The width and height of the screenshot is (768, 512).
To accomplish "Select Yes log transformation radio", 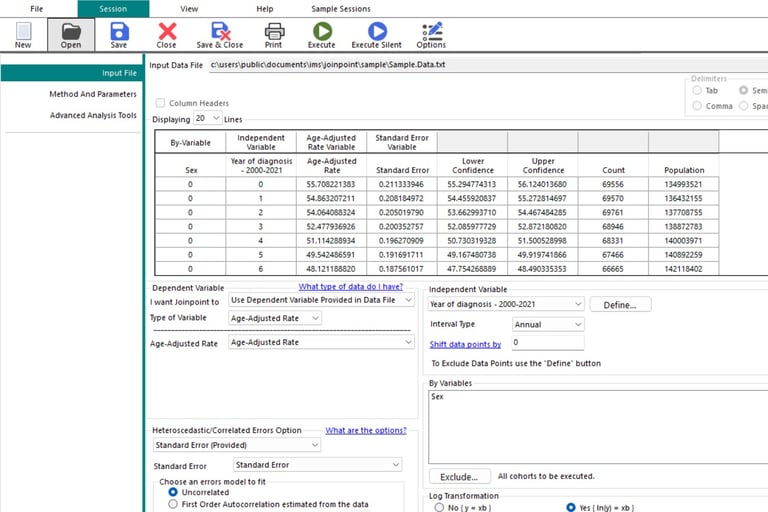I will pyautogui.click(x=571, y=508).
